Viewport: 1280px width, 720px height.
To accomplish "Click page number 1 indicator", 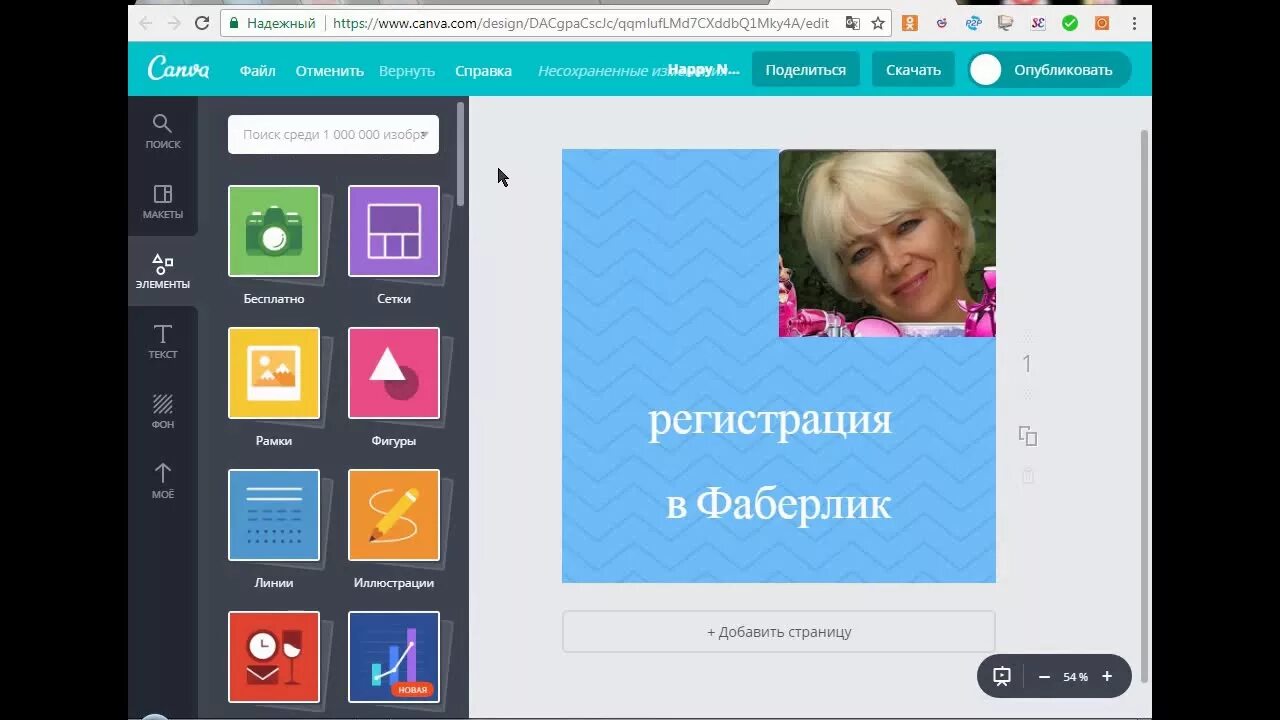I will [1027, 365].
